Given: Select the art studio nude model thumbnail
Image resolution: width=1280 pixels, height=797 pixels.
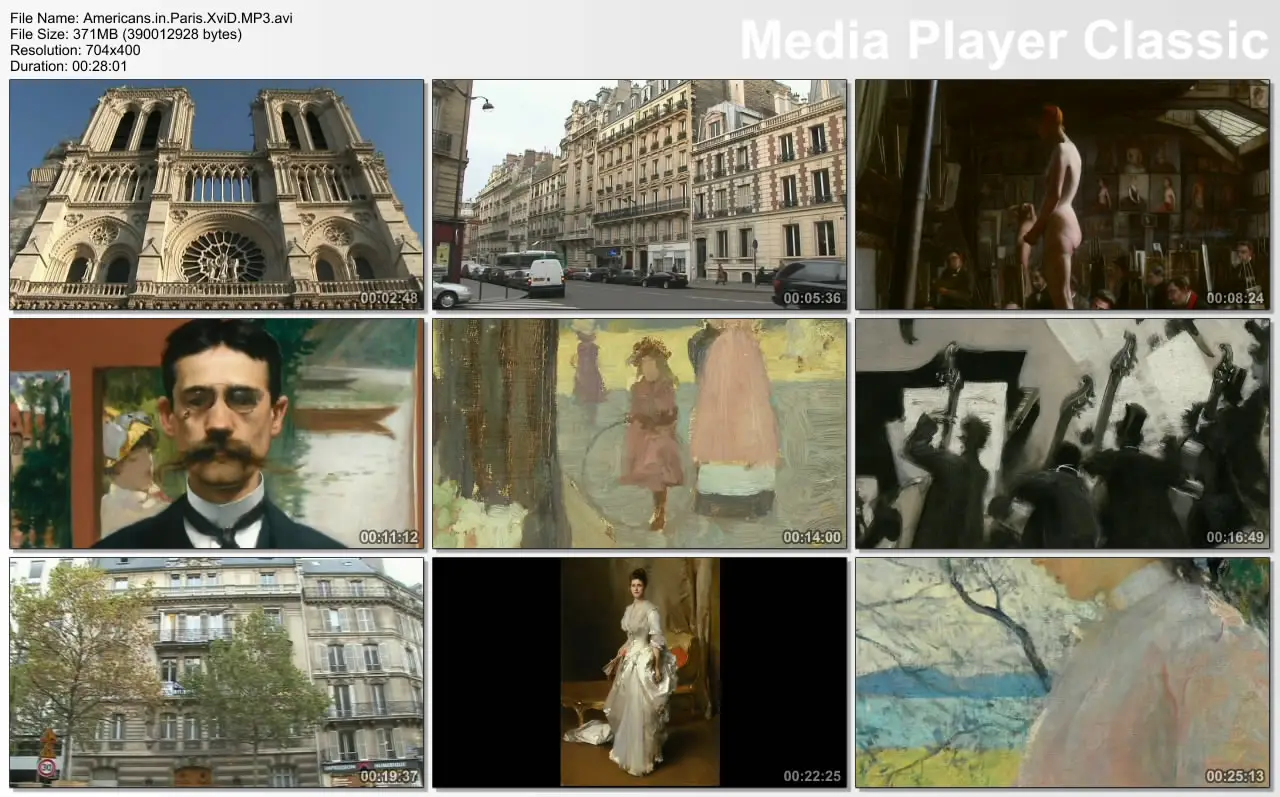Looking at the screenshot, I should (x=1062, y=194).
